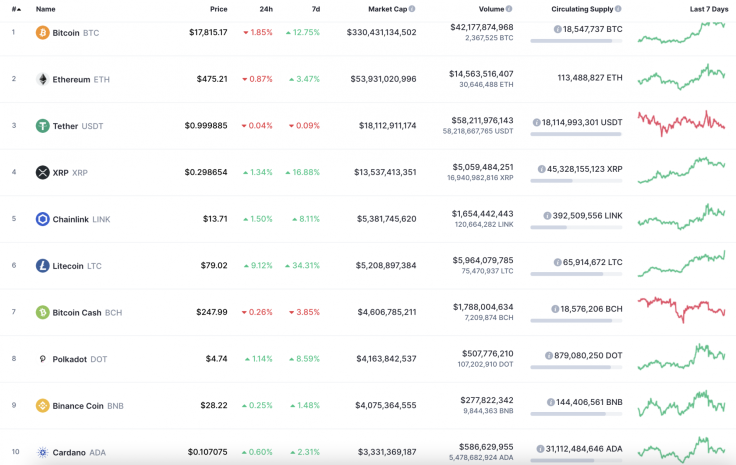Open the Litecoin LTC coin page
The image size is (736, 465).
click(x=77, y=266)
